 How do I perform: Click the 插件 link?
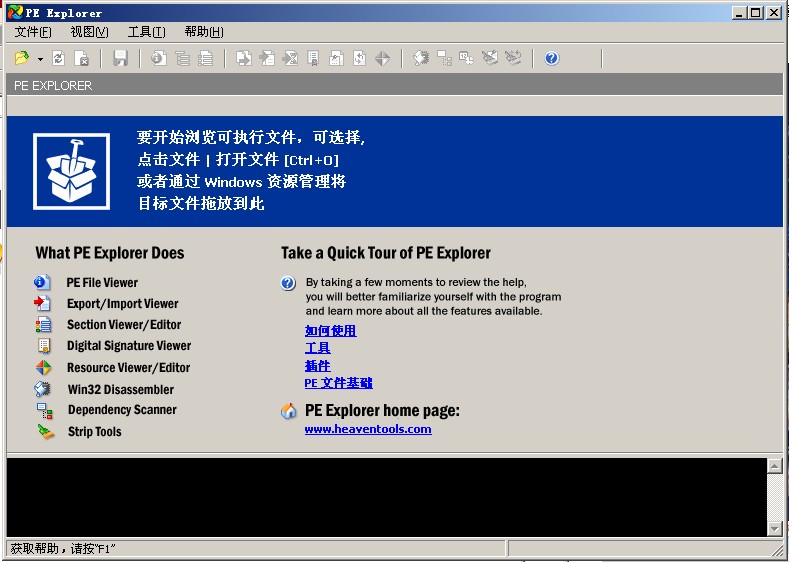(317, 366)
